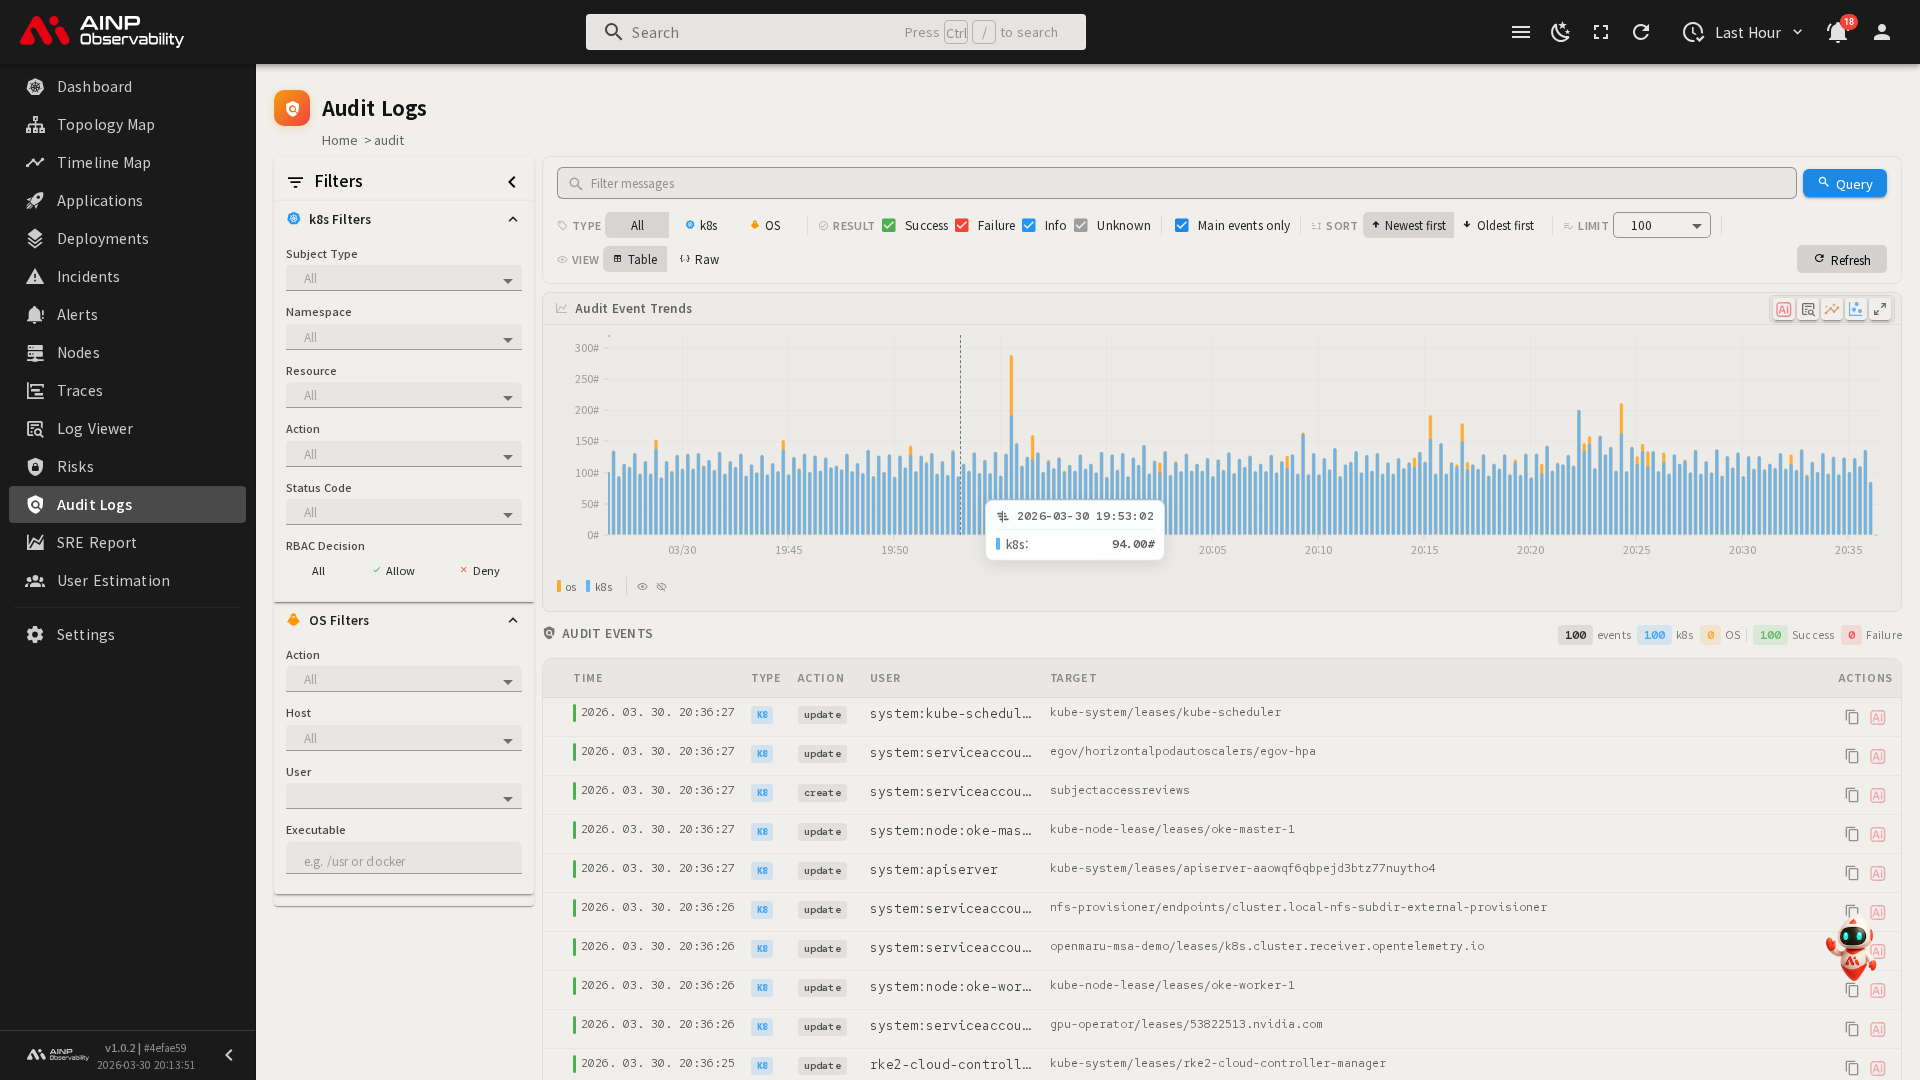Copy the kube-scheduler event row
Image resolution: width=1920 pixels, height=1080 pixels.
coord(1852,717)
